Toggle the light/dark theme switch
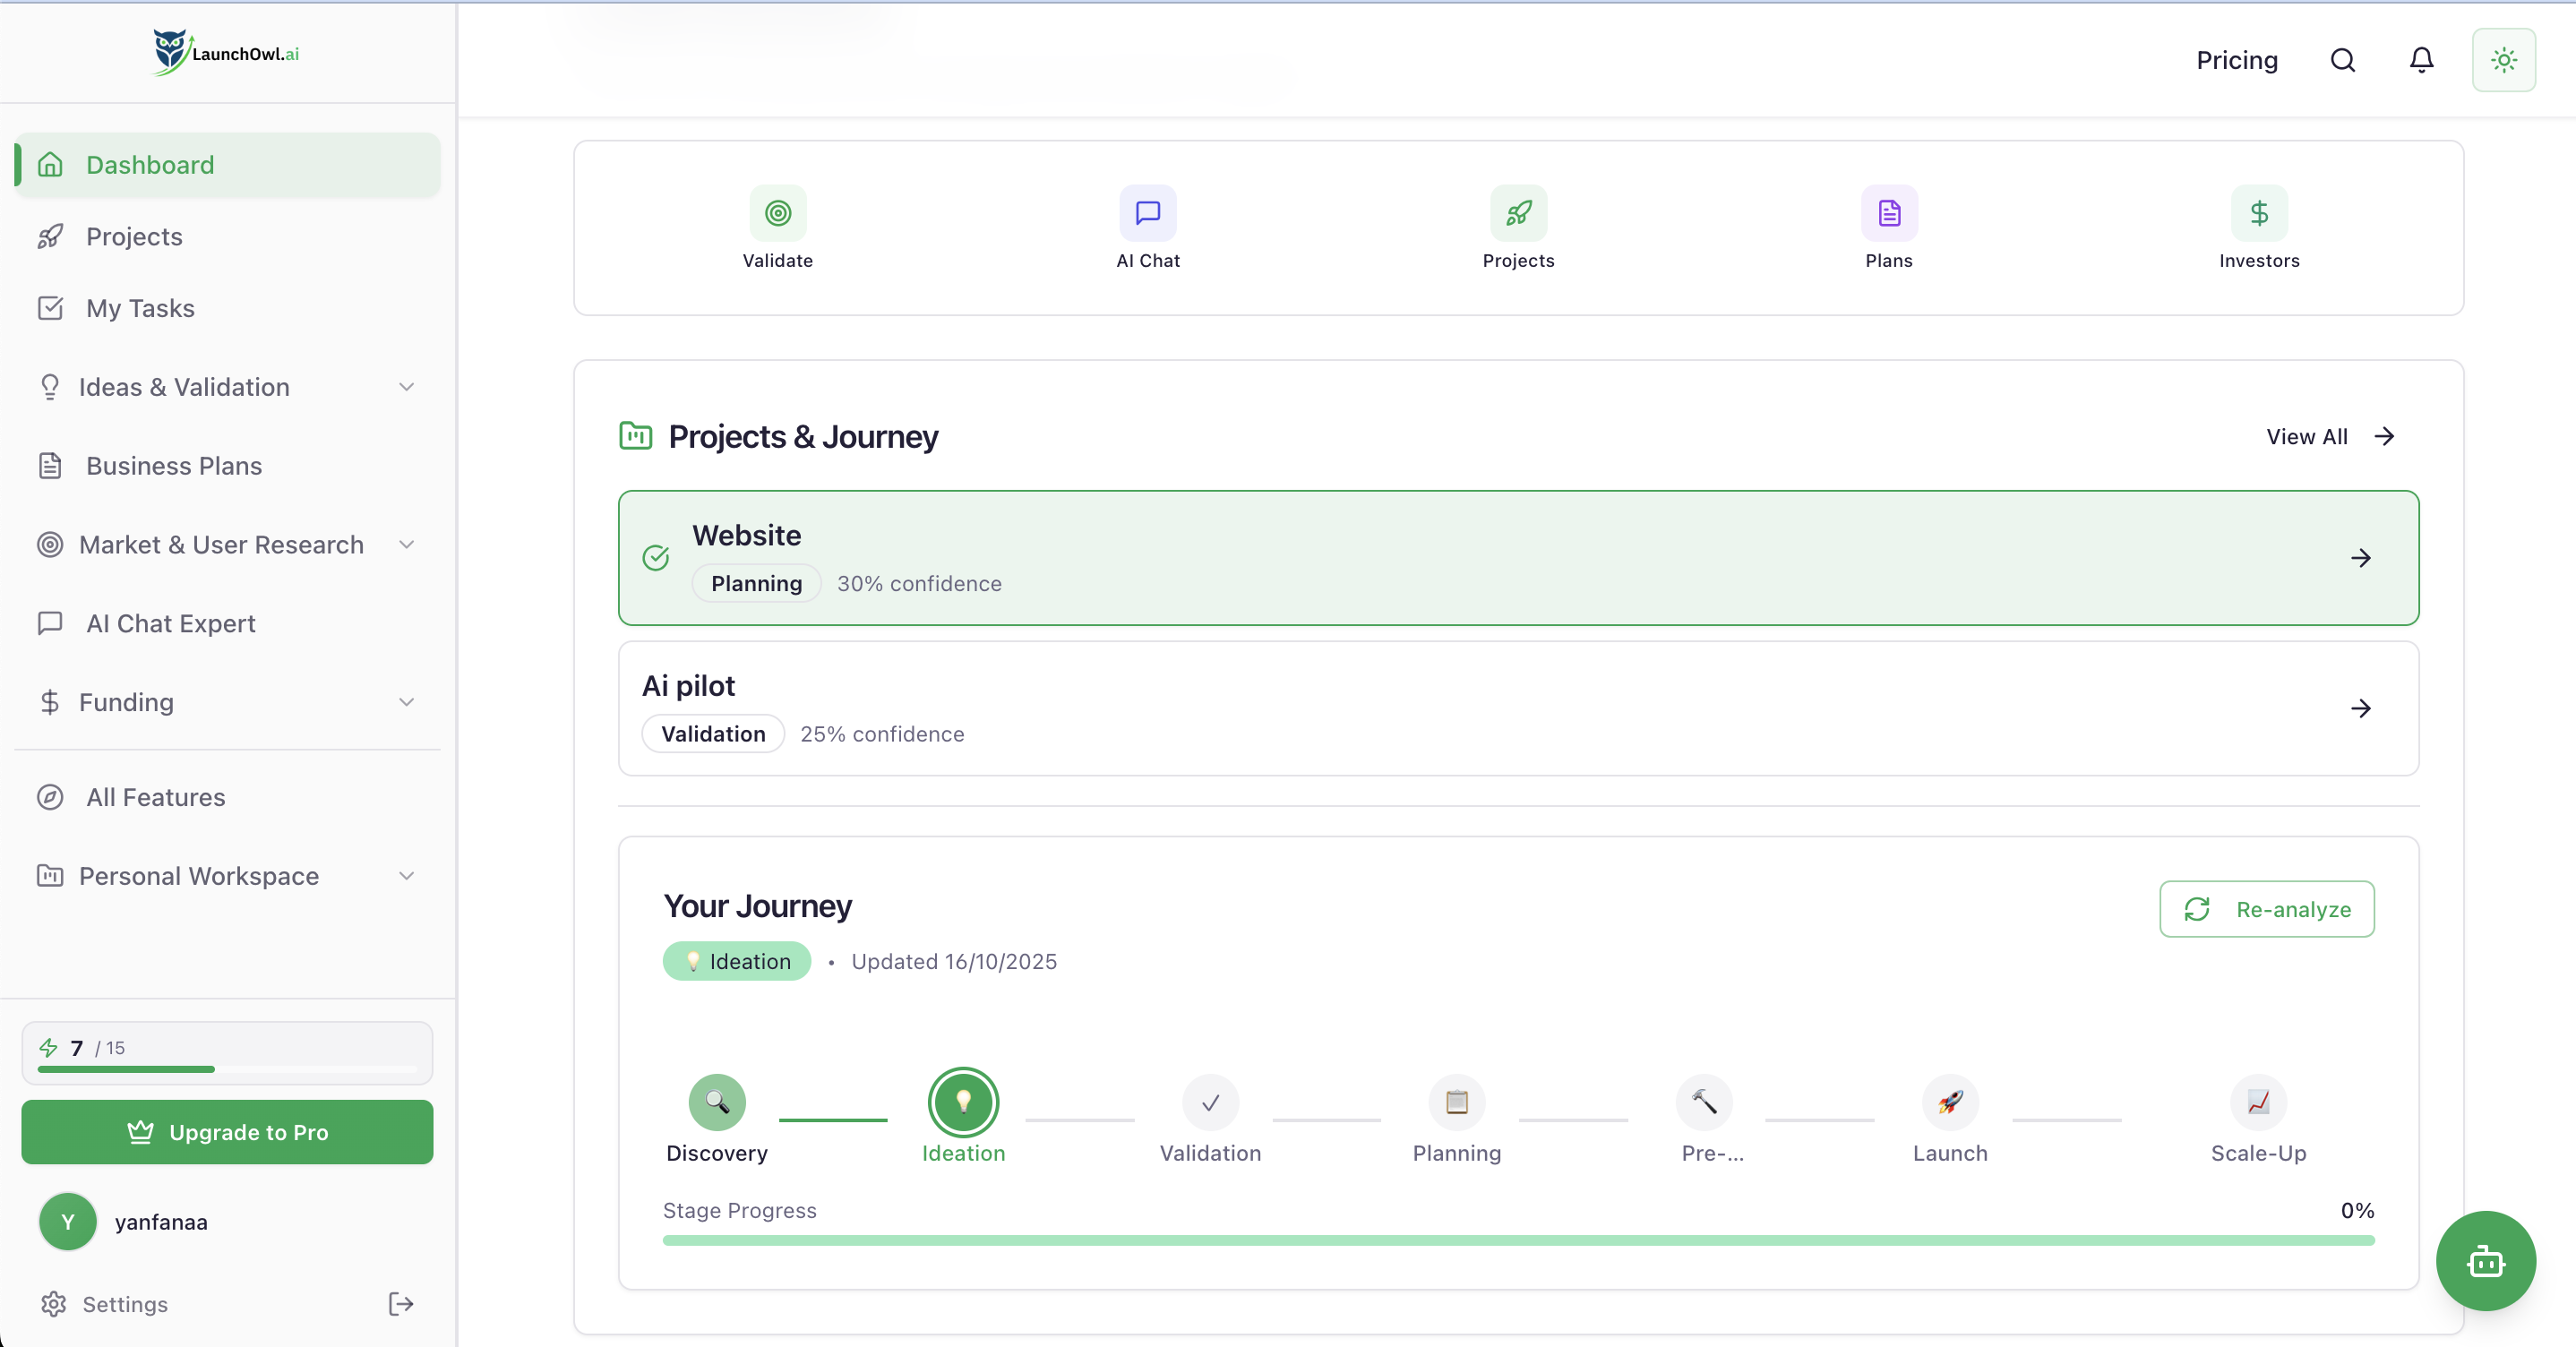This screenshot has height=1347, width=2576. click(x=2503, y=60)
